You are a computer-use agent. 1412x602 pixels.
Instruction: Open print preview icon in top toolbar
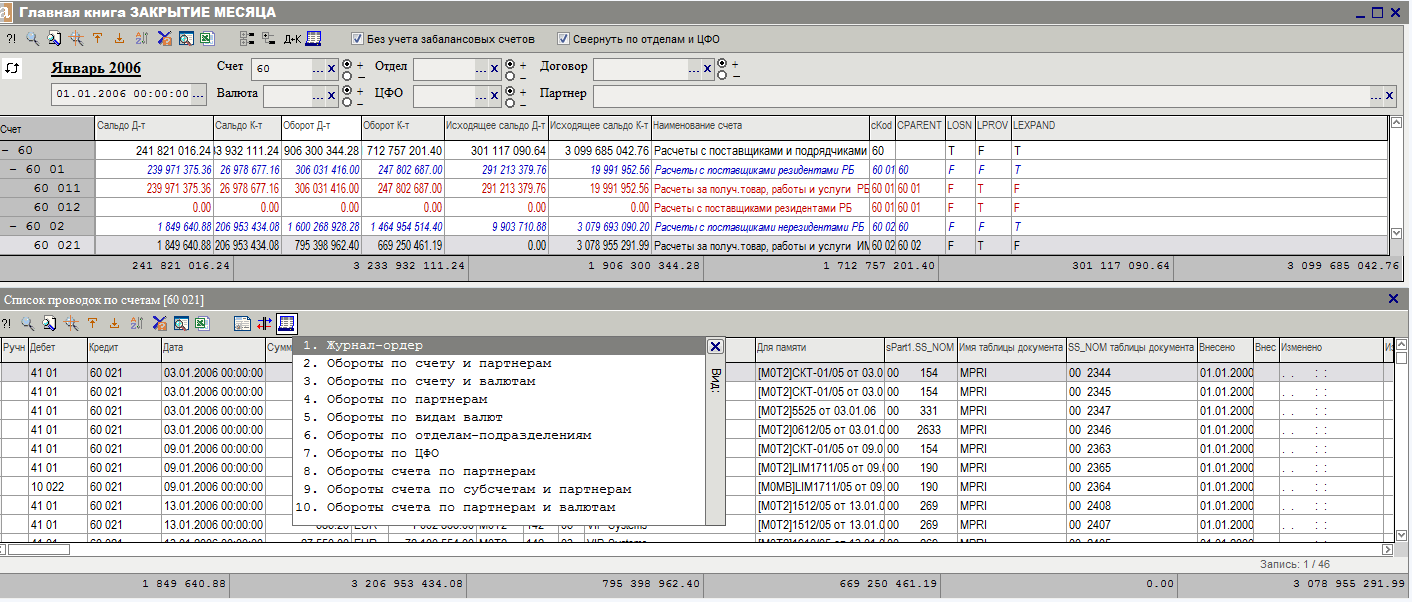coord(185,39)
